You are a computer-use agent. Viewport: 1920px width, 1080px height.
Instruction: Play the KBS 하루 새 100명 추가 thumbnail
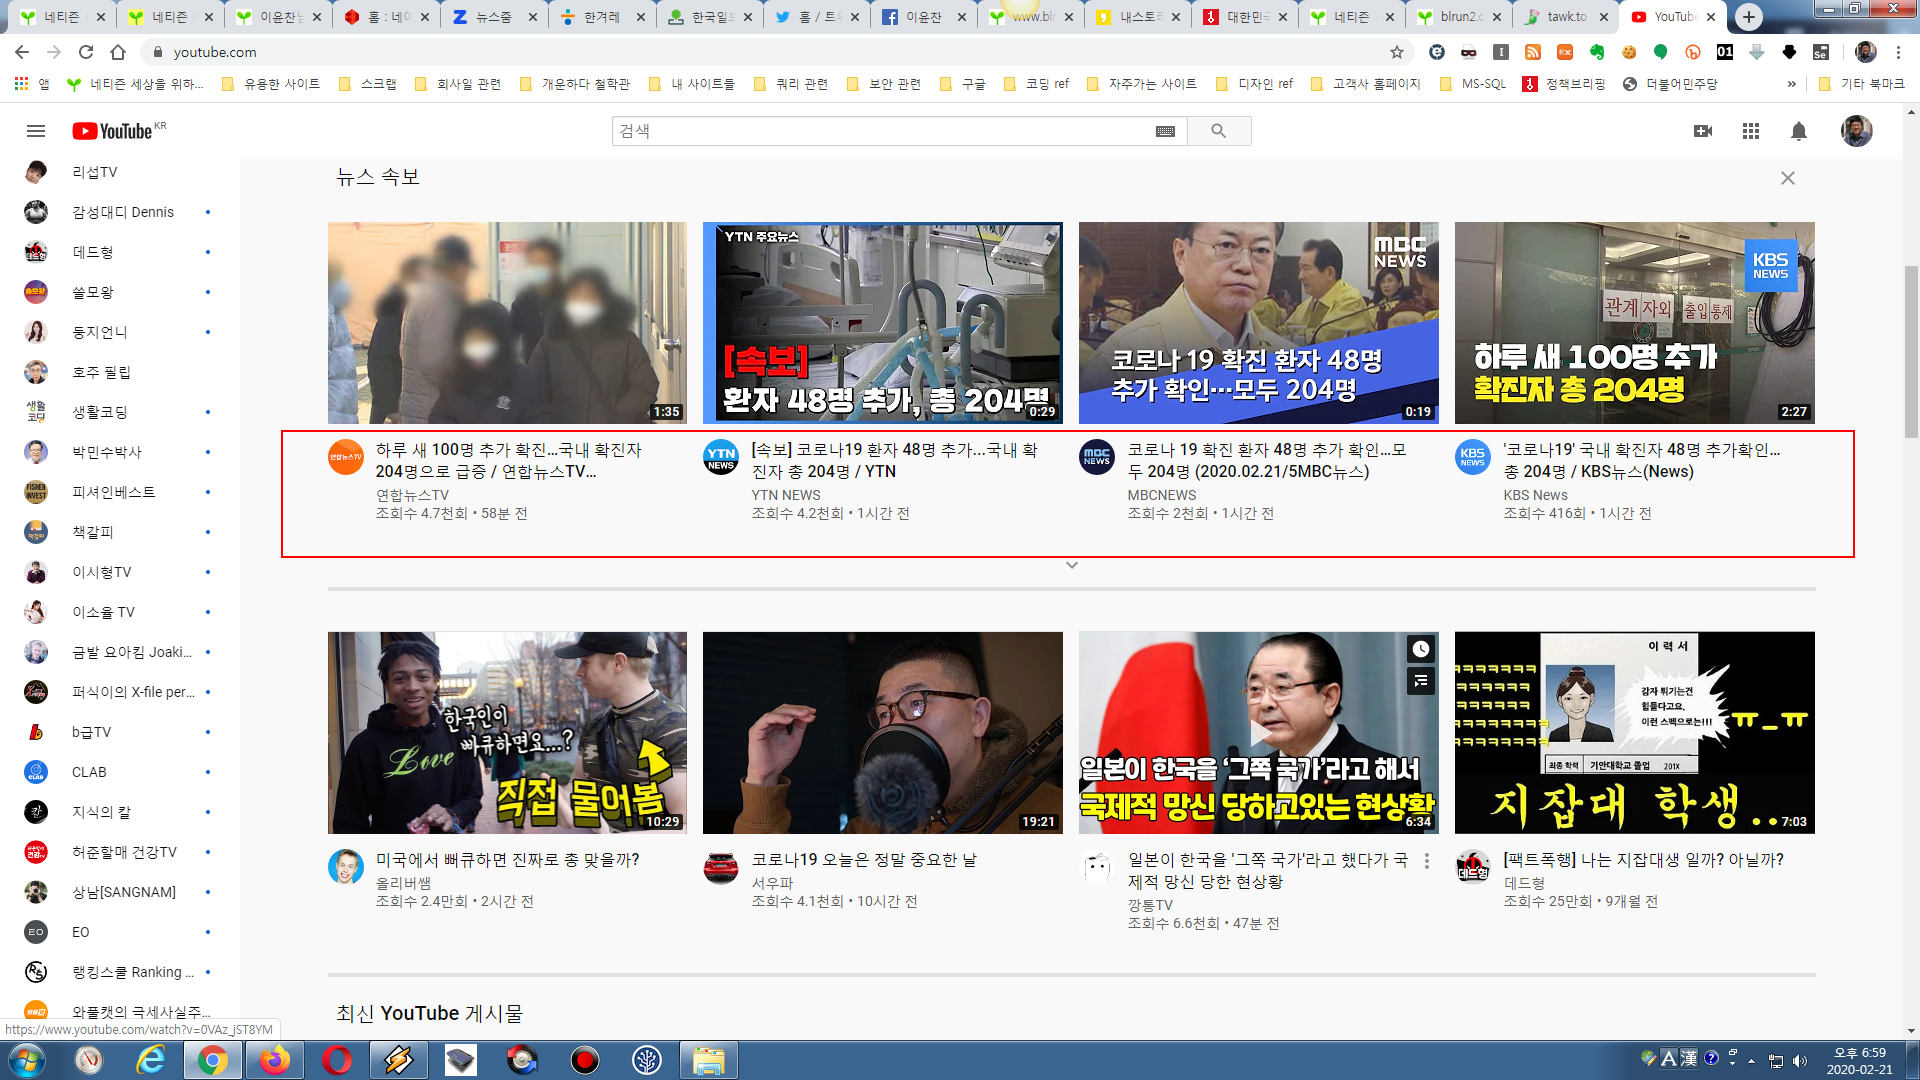[x=1635, y=323]
